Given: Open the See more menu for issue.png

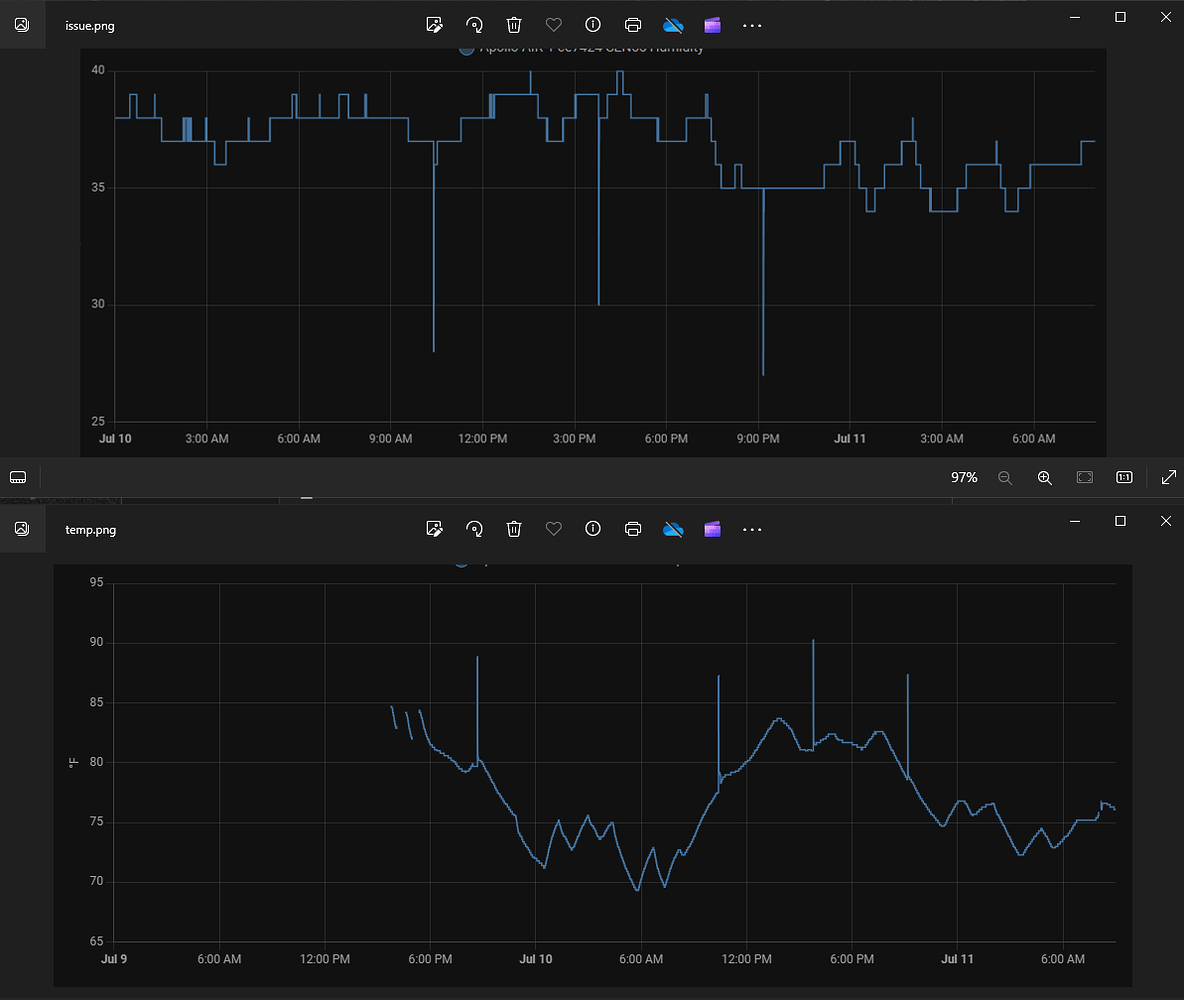Looking at the screenshot, I should pos(752,25).
